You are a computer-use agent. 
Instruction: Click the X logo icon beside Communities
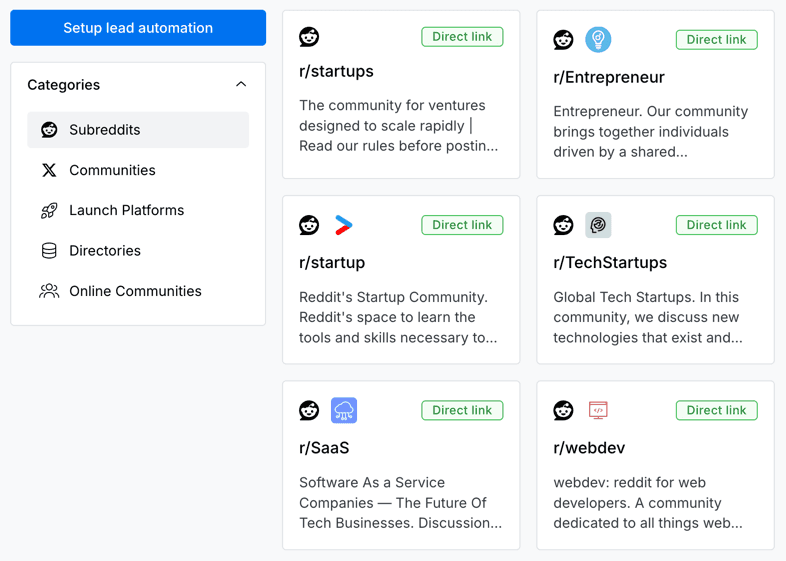click(49, 170)
